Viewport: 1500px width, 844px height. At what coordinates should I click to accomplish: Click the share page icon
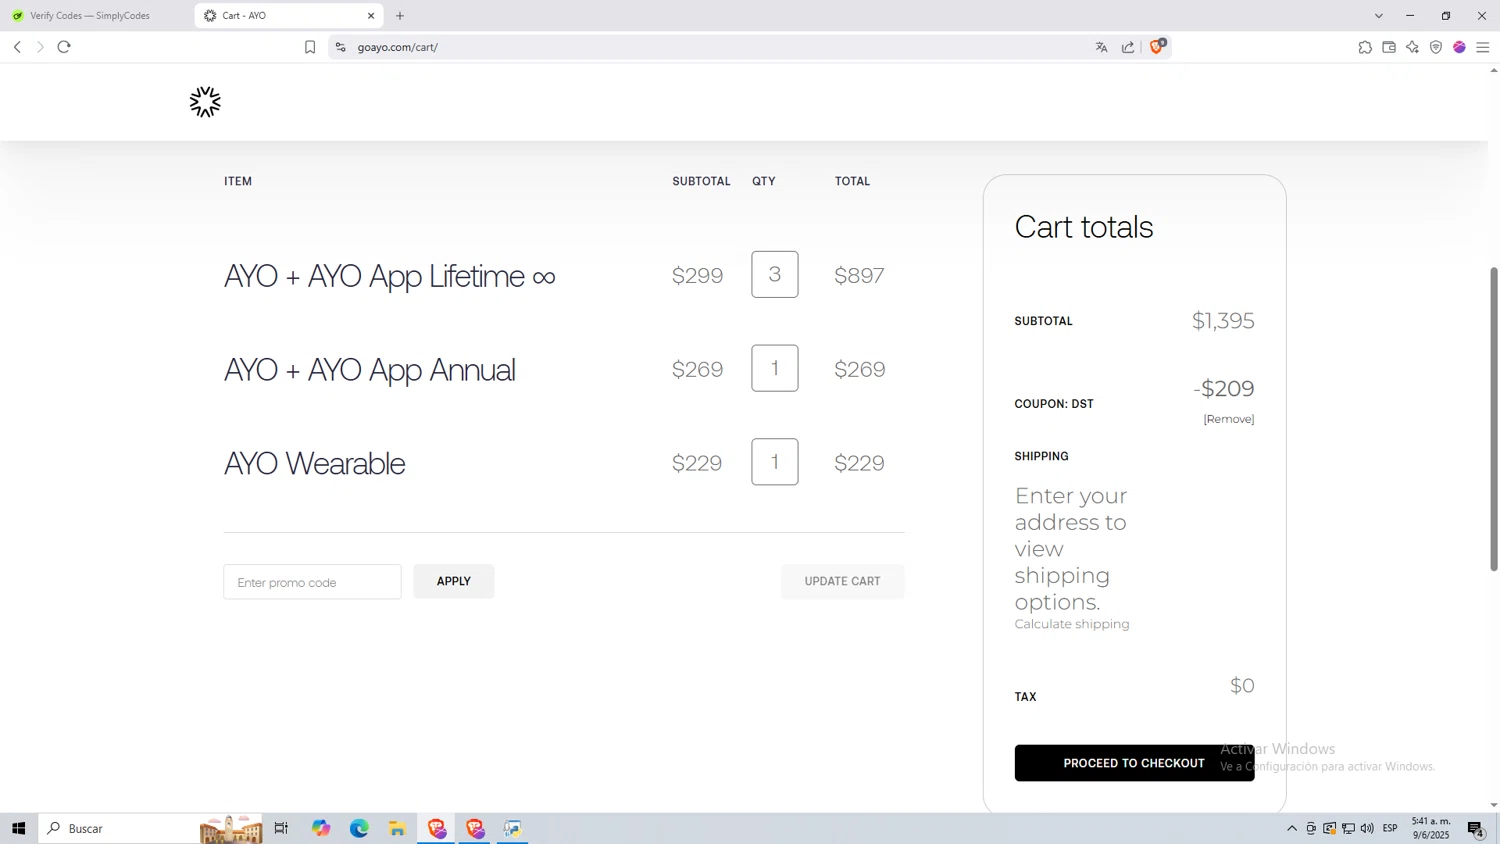pos(1128,47)
